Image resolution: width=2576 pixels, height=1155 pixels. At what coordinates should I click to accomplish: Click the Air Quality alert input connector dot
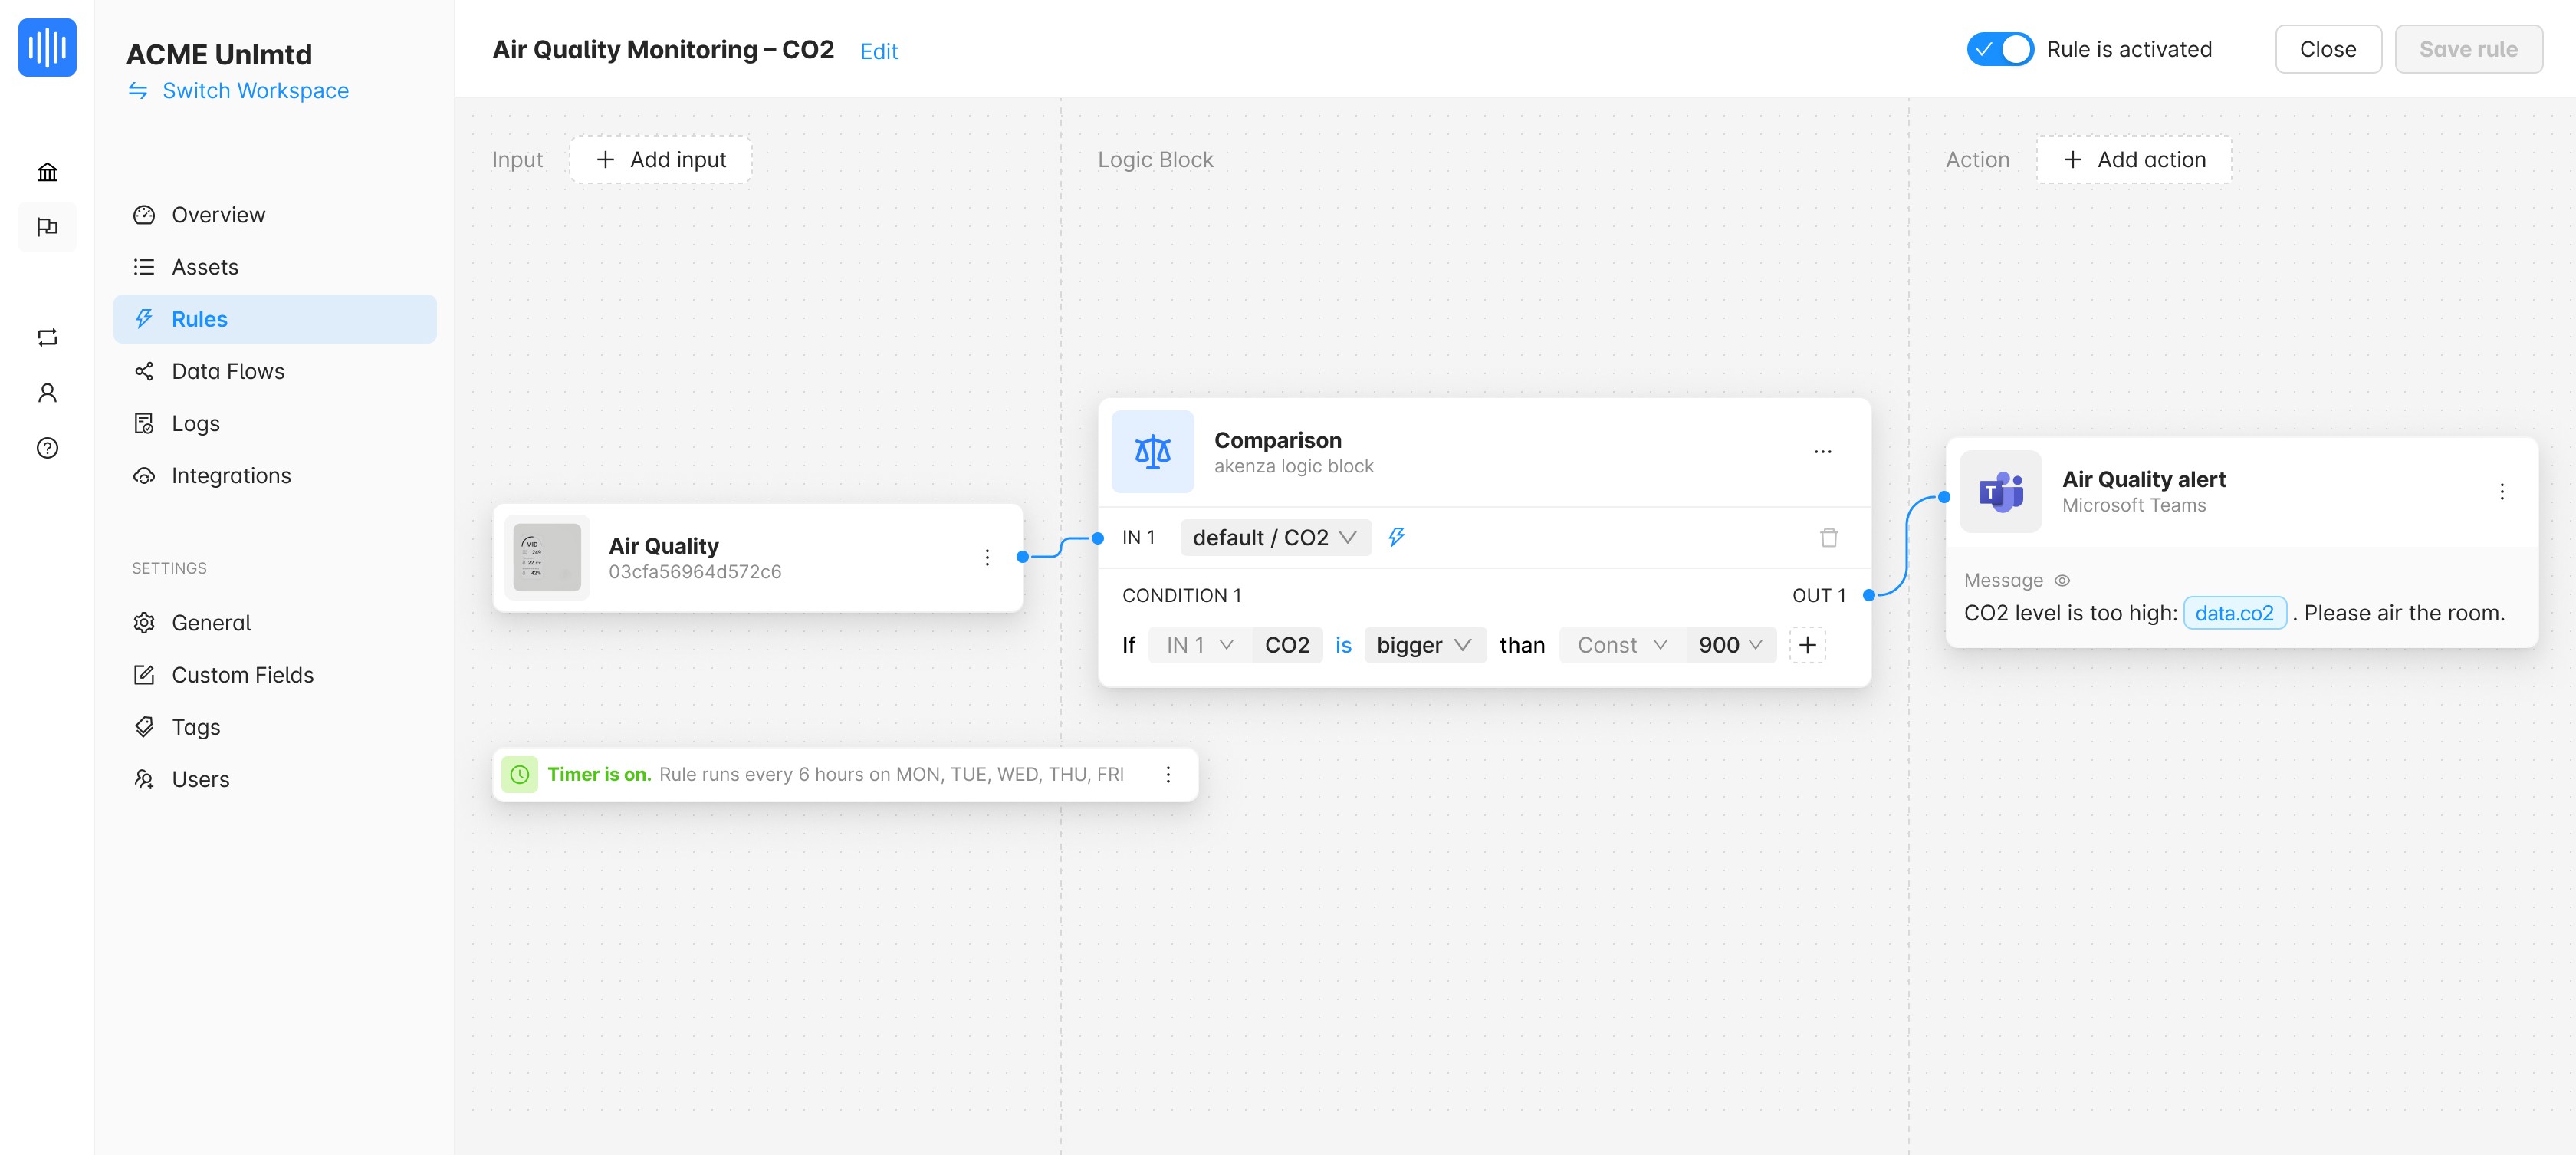coord(1943,497)
